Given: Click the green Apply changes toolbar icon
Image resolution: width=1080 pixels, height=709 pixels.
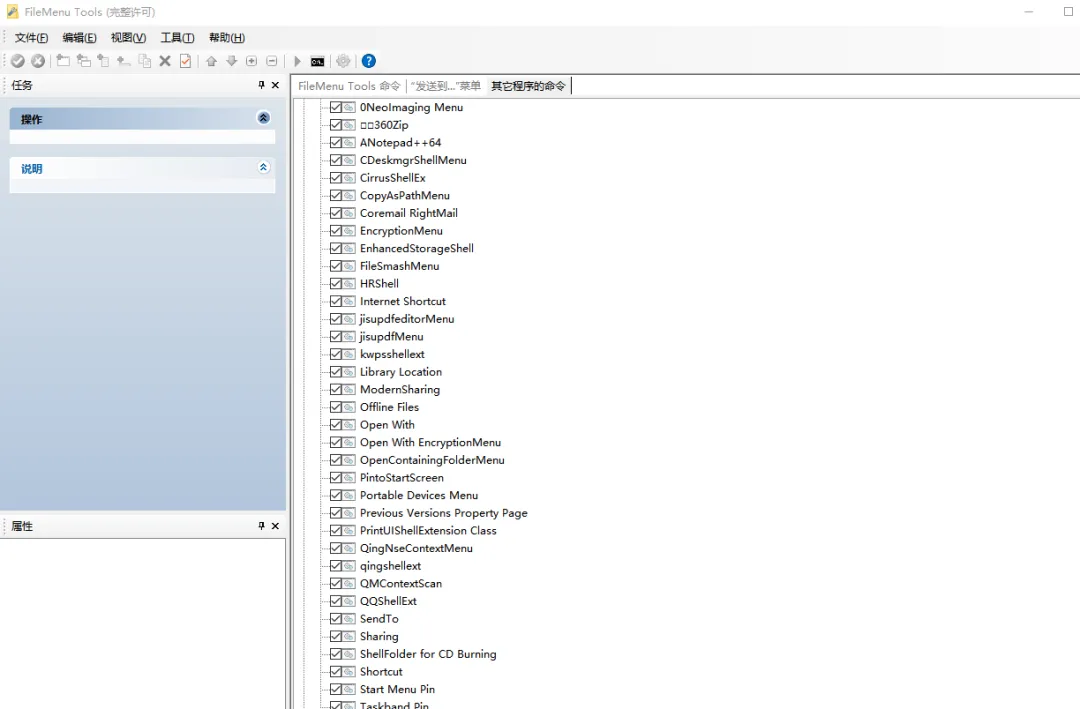Looking at the screenshot, I should (x=17, y=61).
